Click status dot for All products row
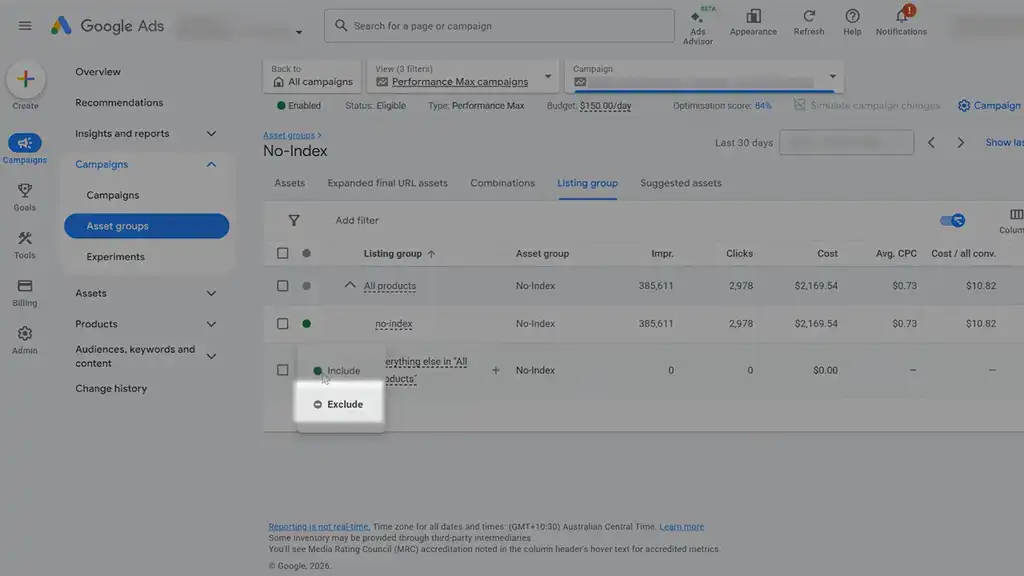 306,286
